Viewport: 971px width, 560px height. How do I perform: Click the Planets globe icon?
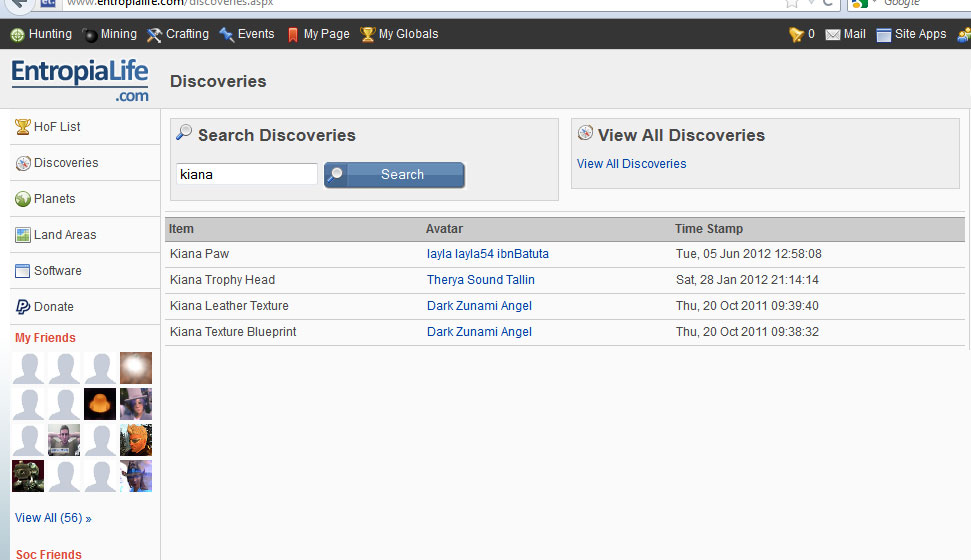pyautogui.click(x=23, y=199)
